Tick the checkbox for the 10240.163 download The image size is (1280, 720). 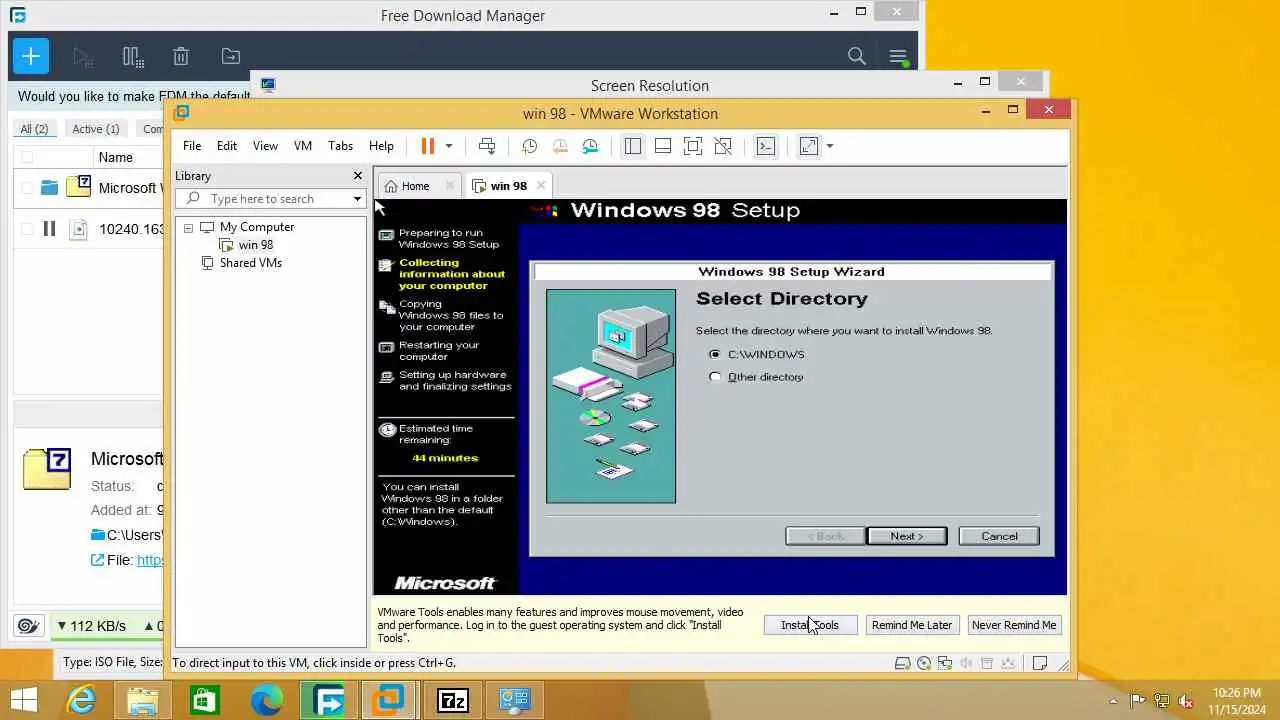point(27,229)
